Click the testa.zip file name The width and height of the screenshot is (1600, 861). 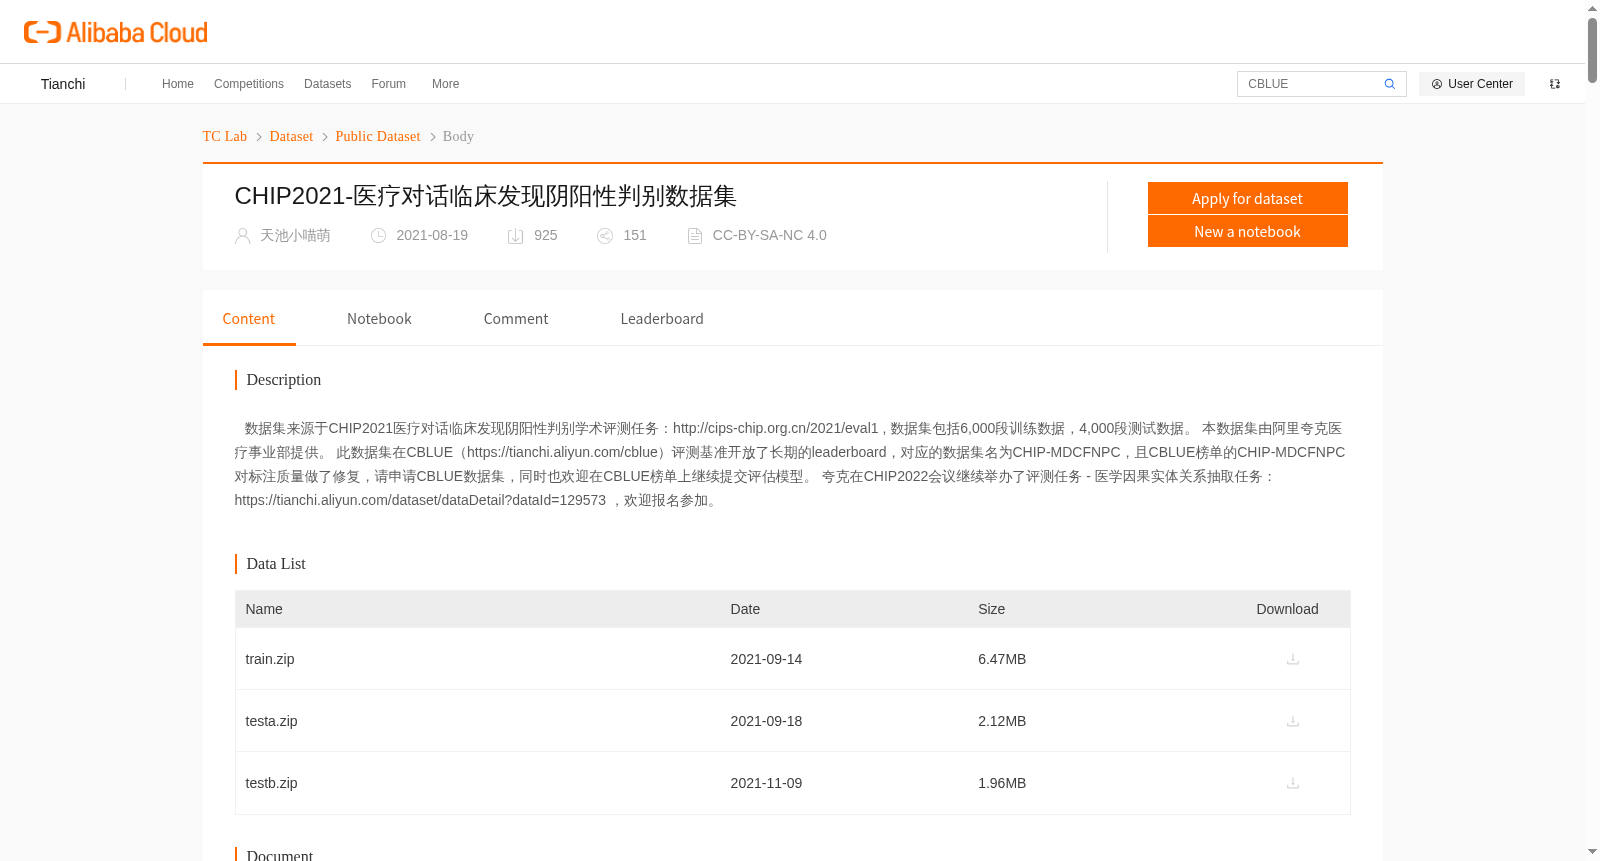tap(272, 721)
